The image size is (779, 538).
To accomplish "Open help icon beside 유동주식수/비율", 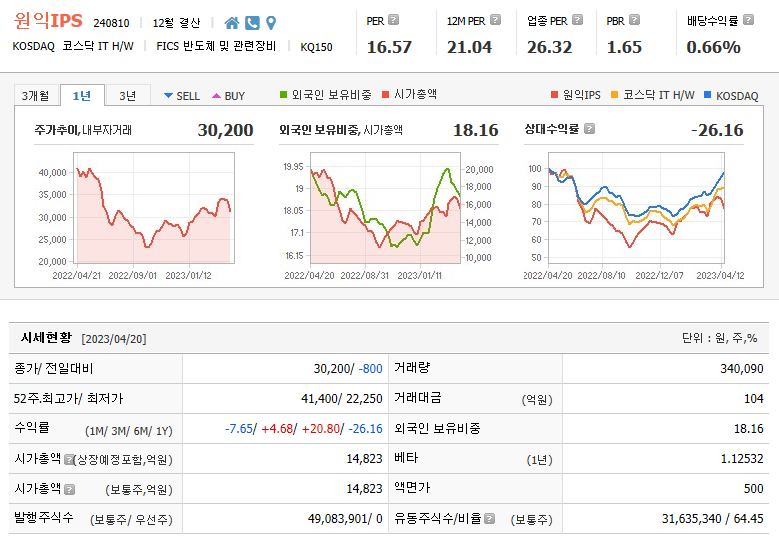I will click(489, 519).
